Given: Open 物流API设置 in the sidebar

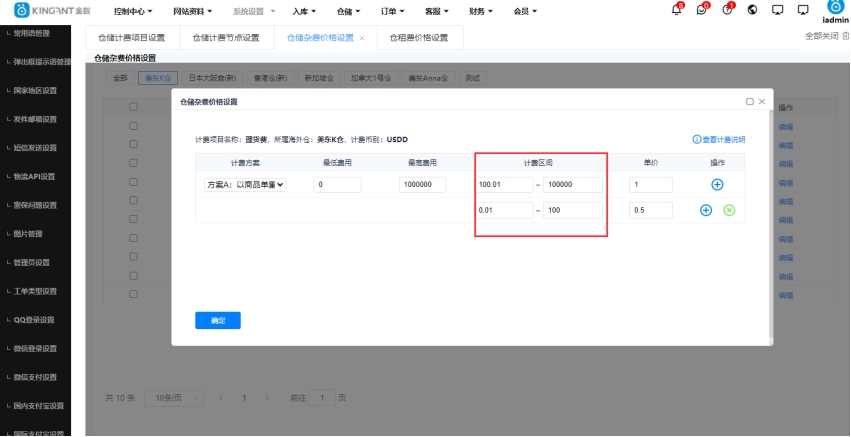Looking at the screenshot, I should click(34, 176).
